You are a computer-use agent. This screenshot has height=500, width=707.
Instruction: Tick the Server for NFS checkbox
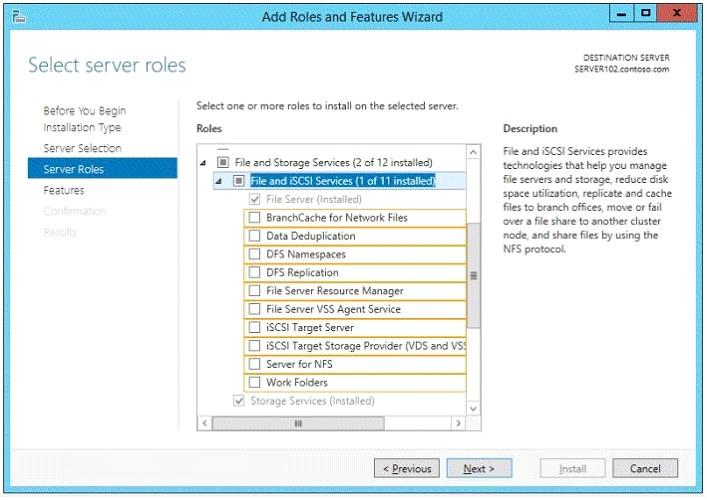(x=254, y=364)
